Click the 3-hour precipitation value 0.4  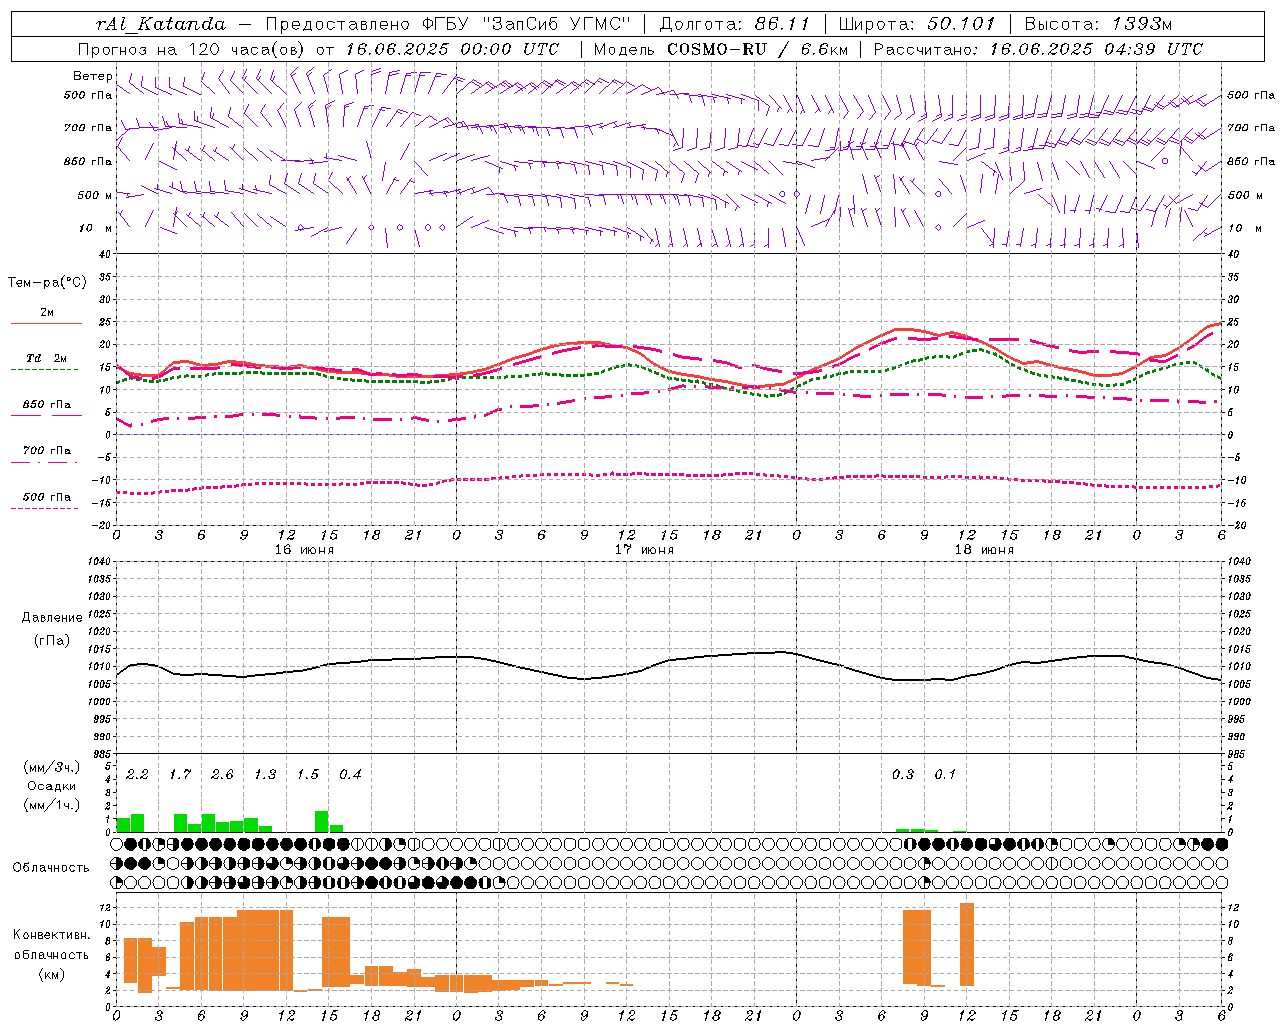350,774
